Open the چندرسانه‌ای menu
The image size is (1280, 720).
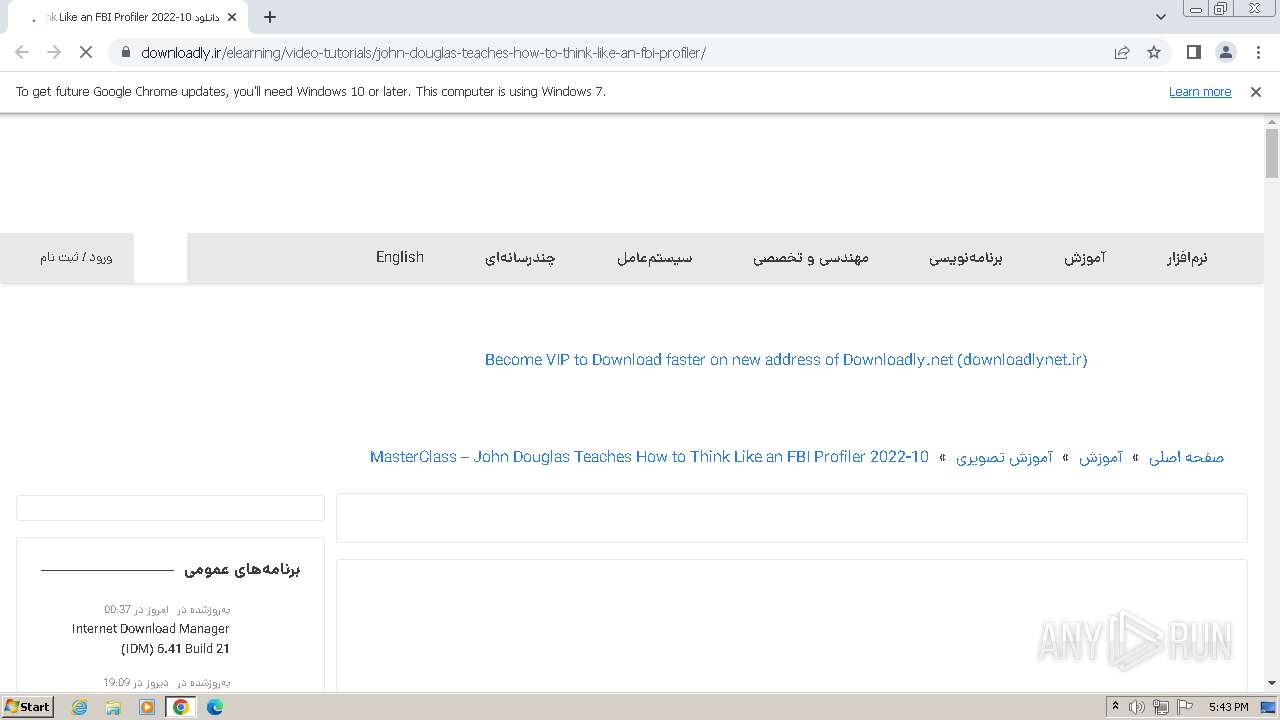tap(520, 258)
